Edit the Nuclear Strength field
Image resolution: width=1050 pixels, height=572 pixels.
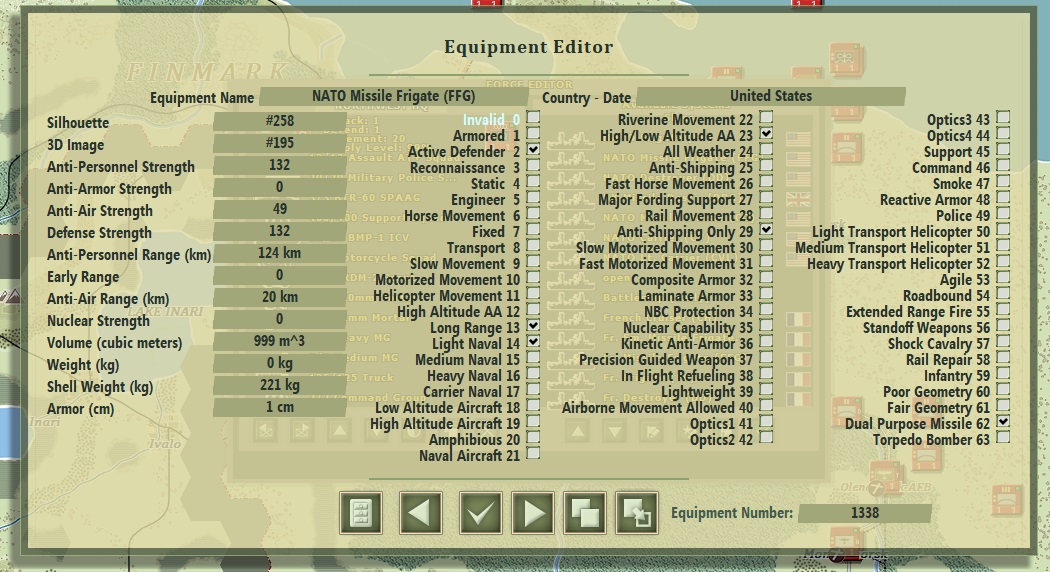click(279, 319)
